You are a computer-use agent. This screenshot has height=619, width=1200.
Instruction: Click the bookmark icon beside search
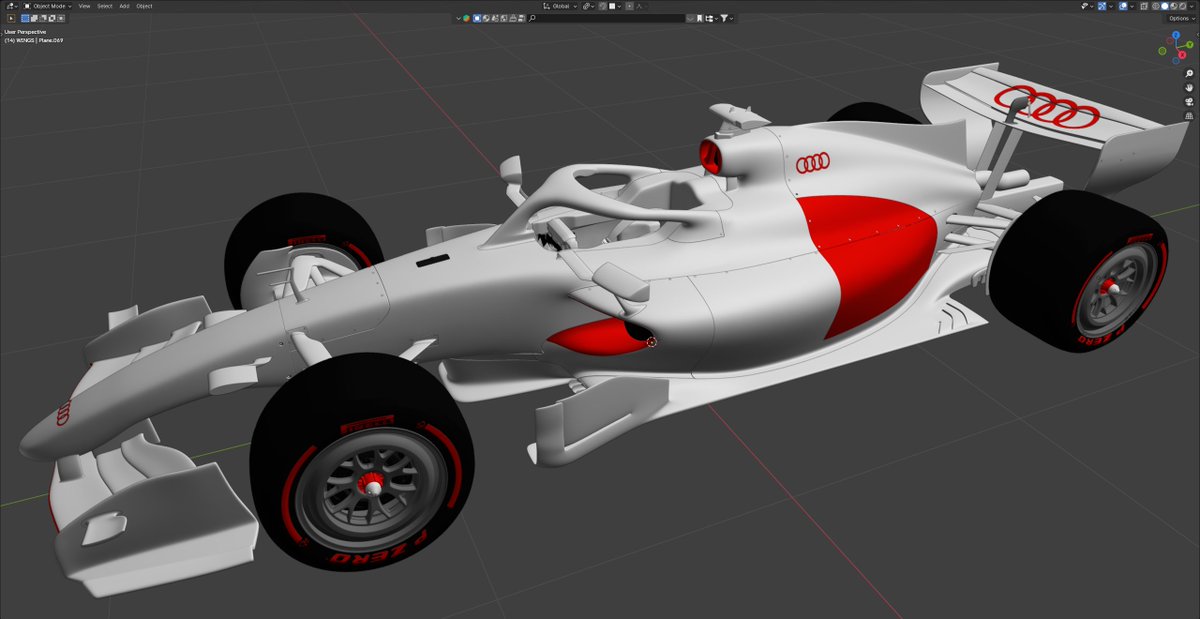699,18
